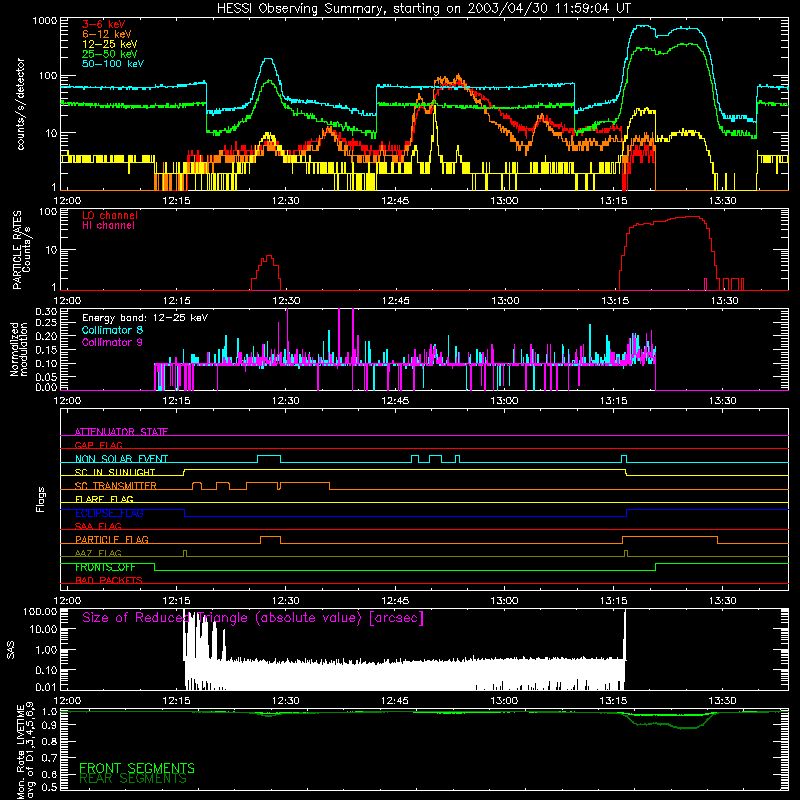The image size is (800, 800).
Task: Click the SAS axis label
Action: tap(11, 650)
